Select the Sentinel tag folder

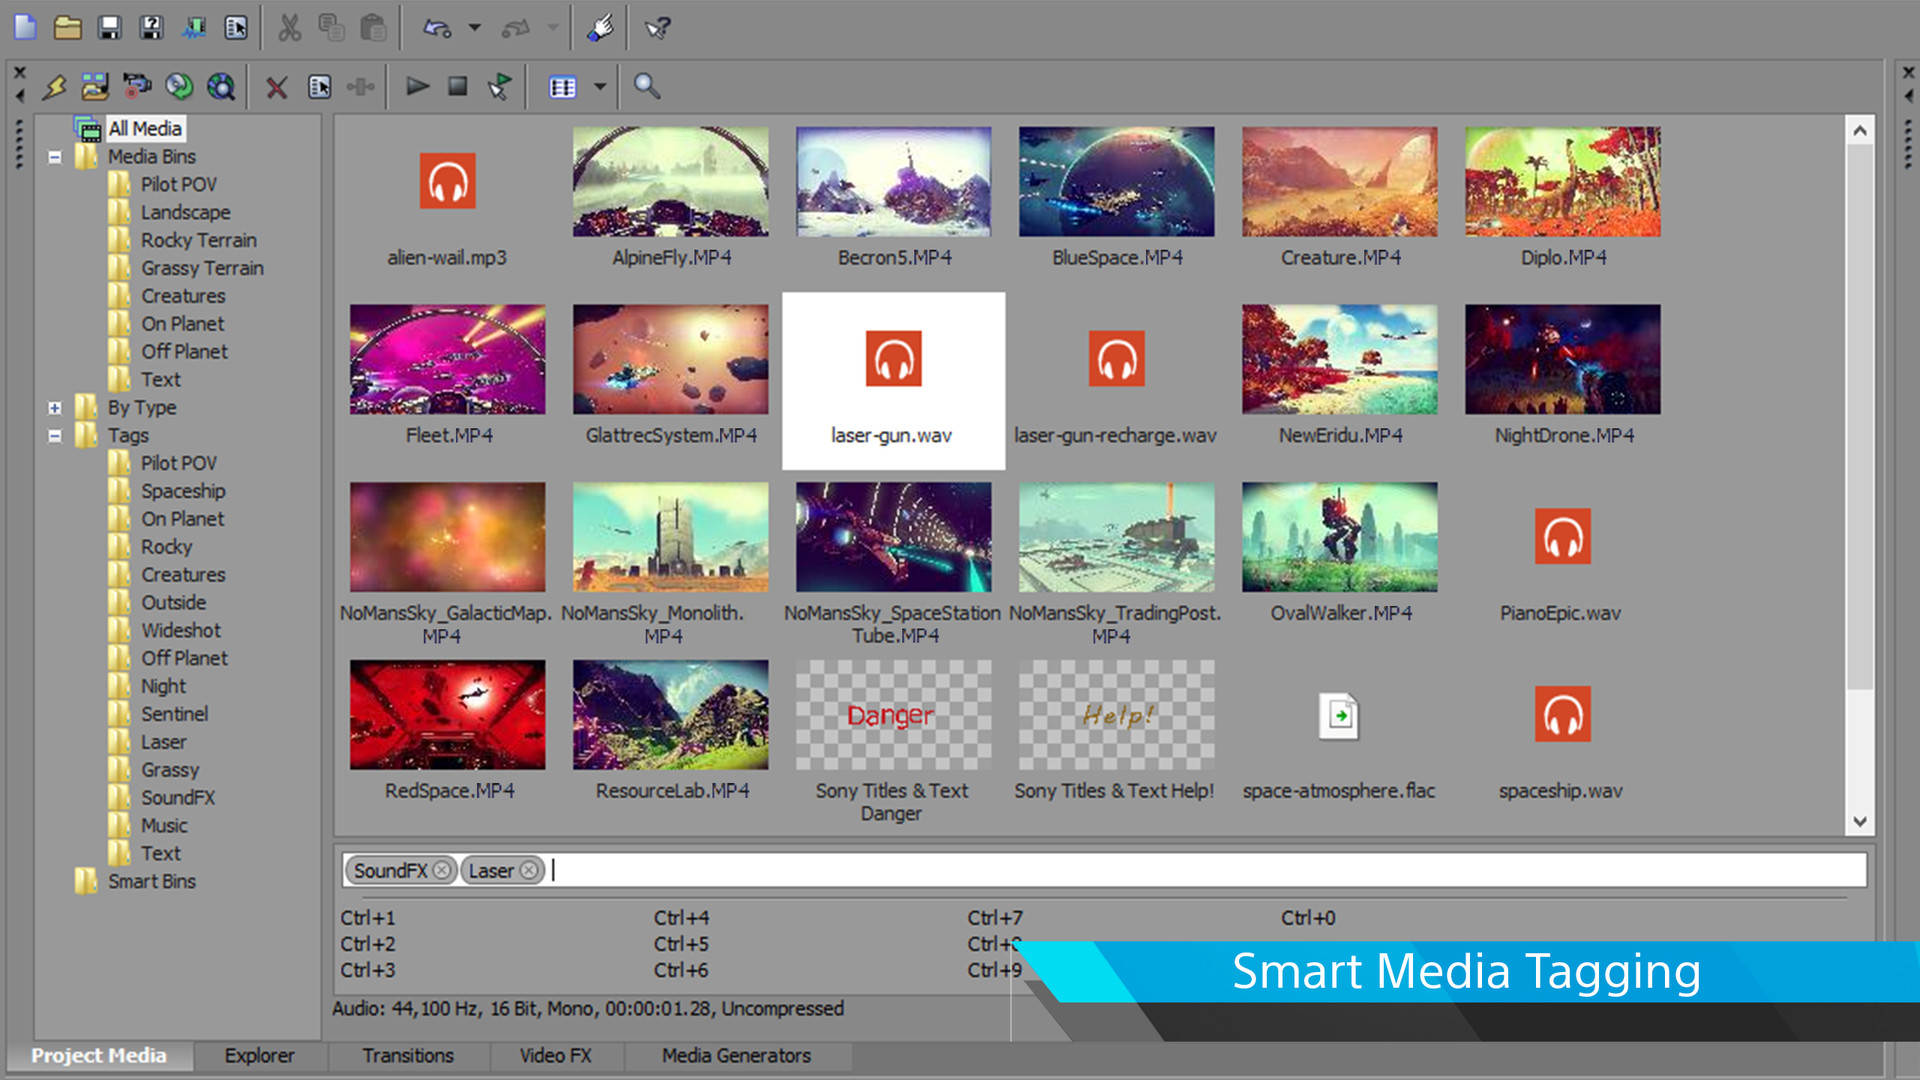(x=175, y=715)
